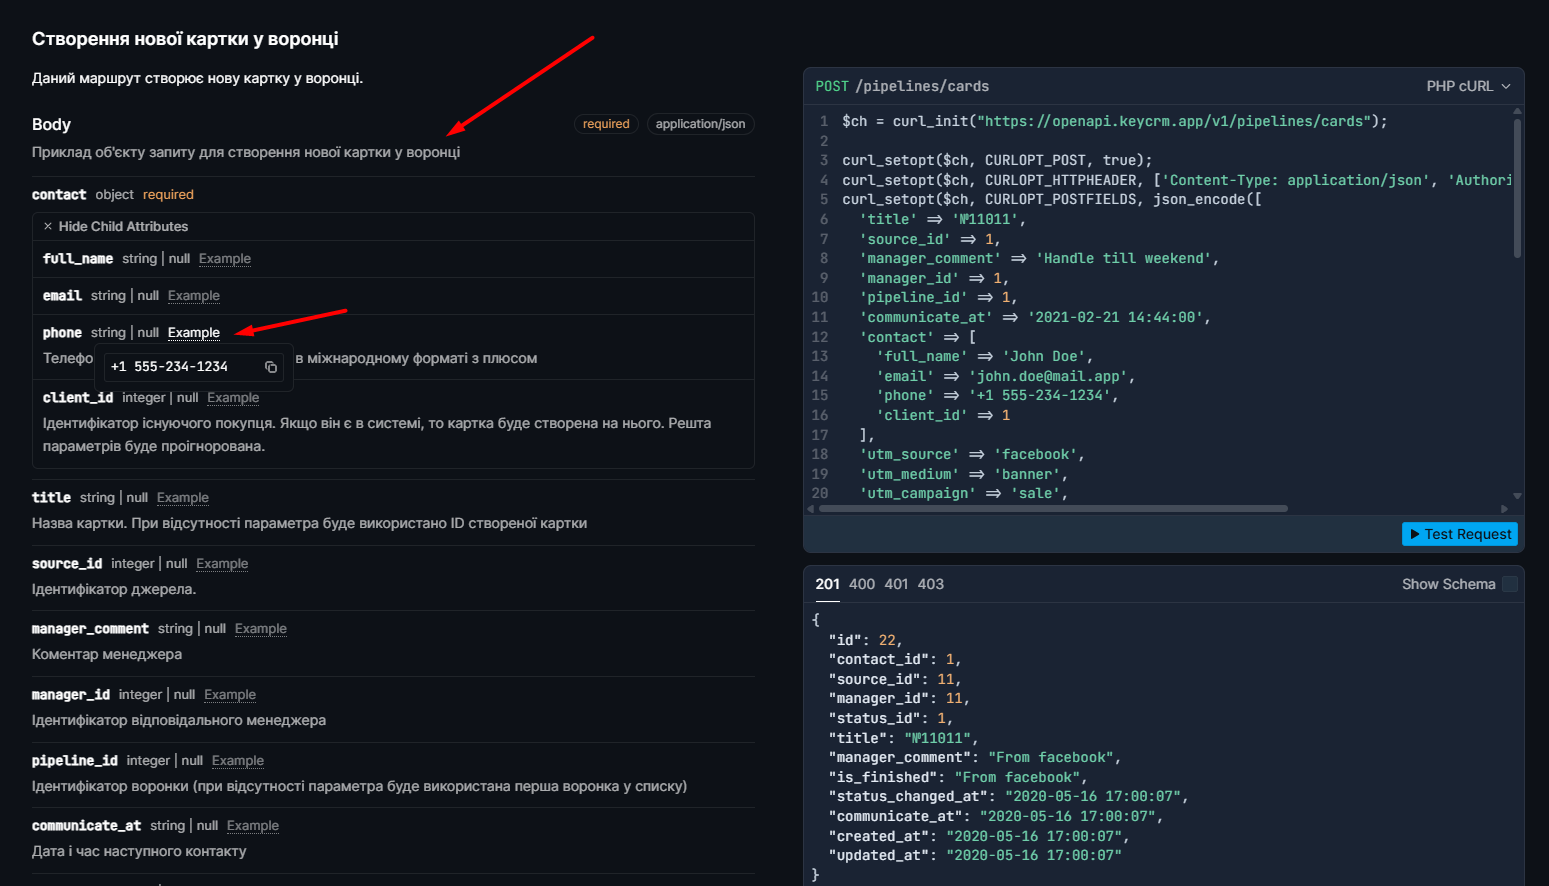Click 'manager_comment' line in PHP code
The image size is (1549, 886).
1039,258
